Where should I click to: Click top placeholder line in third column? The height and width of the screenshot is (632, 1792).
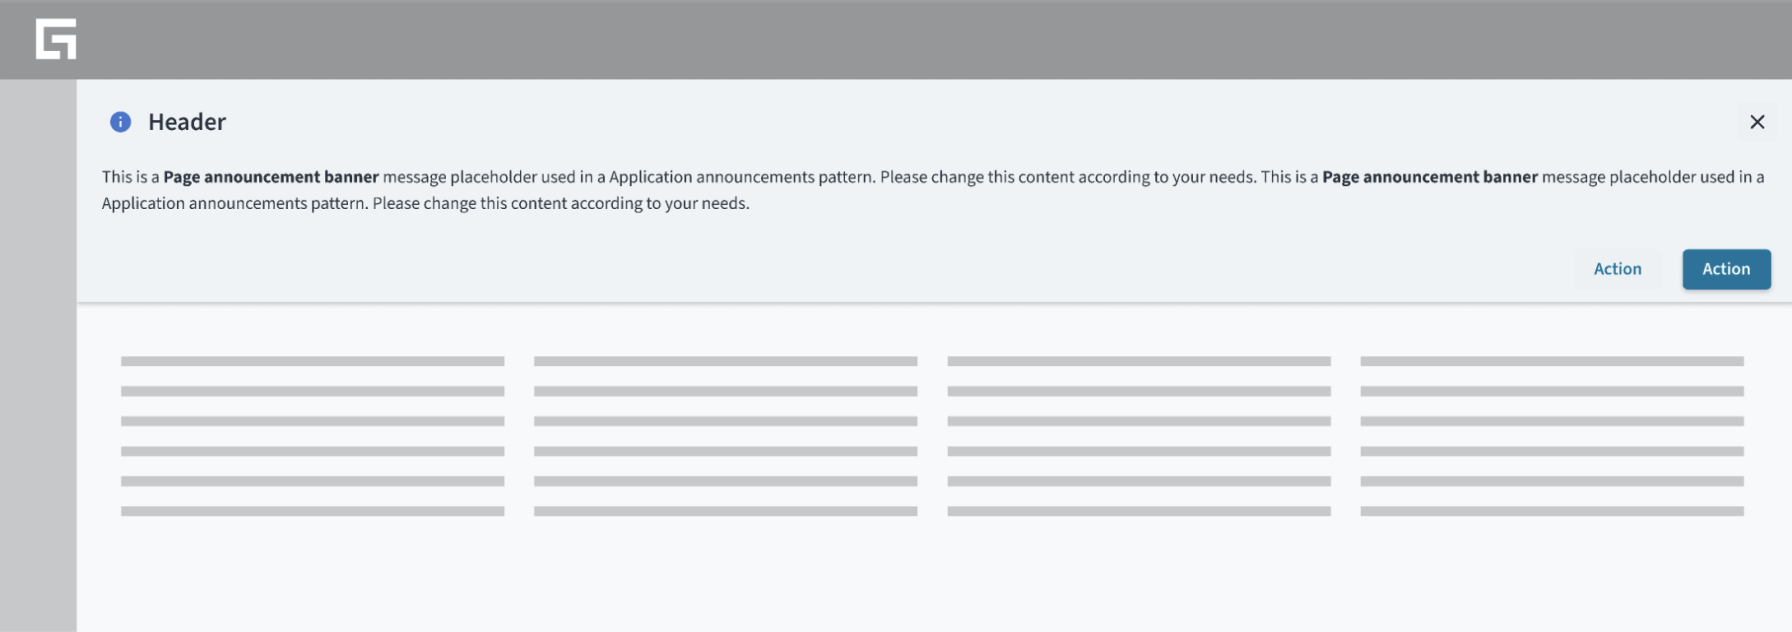pyautogui.click(x=1139, y=361)
